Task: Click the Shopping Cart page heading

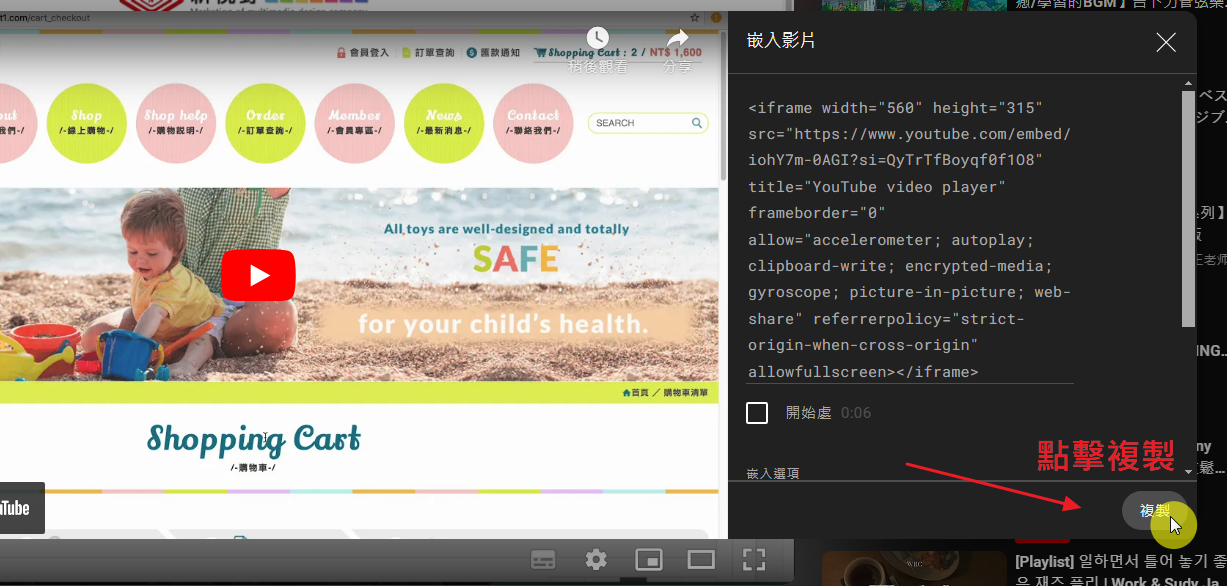Action: point(254,439)
